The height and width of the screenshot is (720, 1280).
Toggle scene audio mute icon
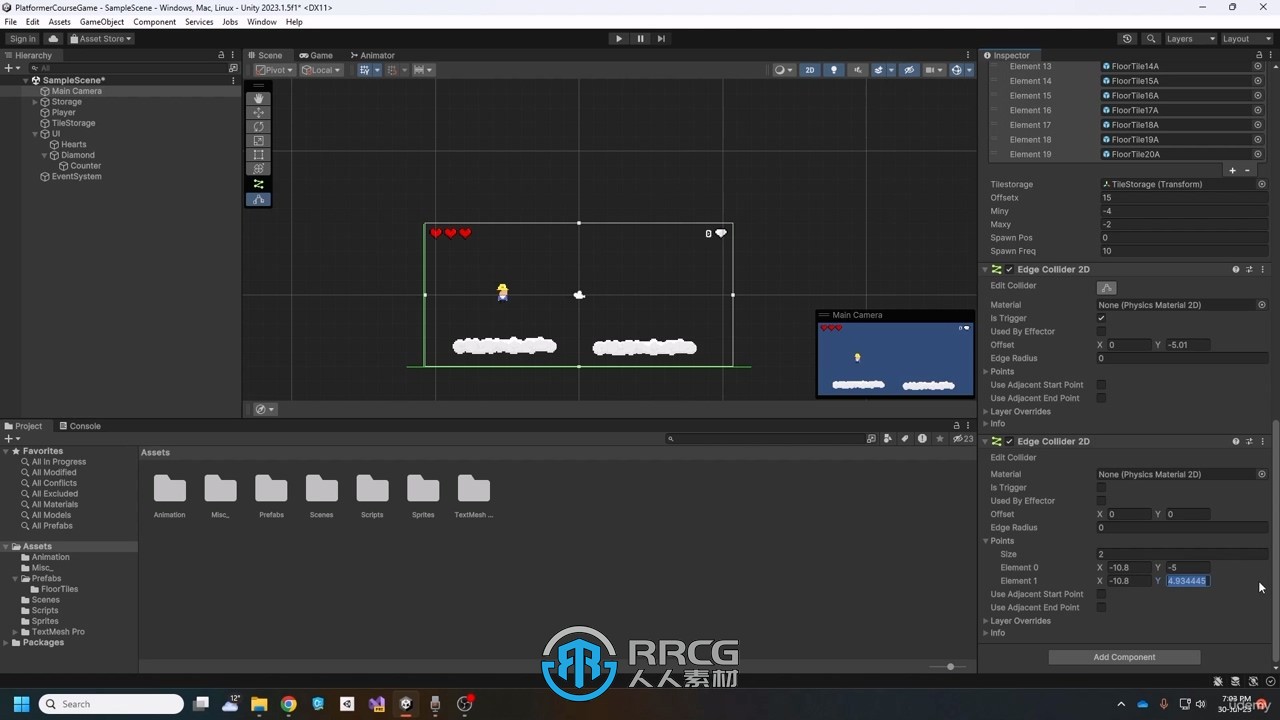tap(858, 70)
